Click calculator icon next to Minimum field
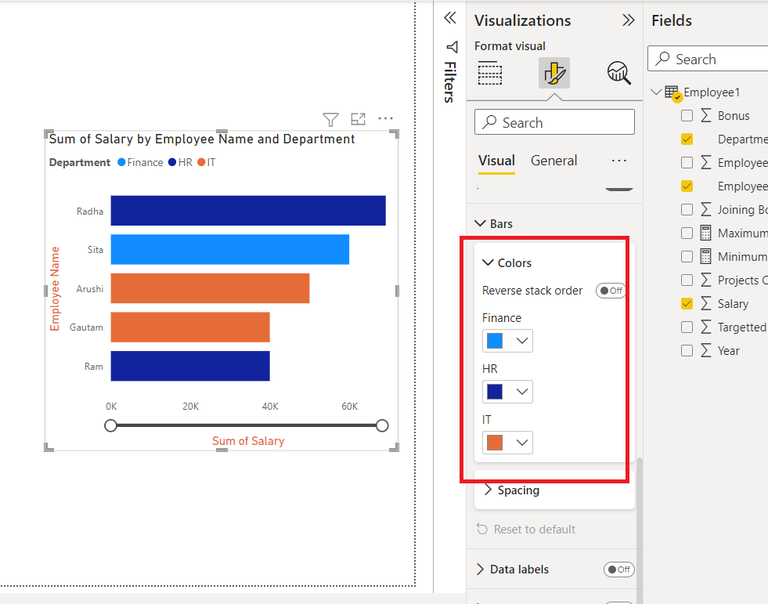768x604 pixels. click(705, 257)
